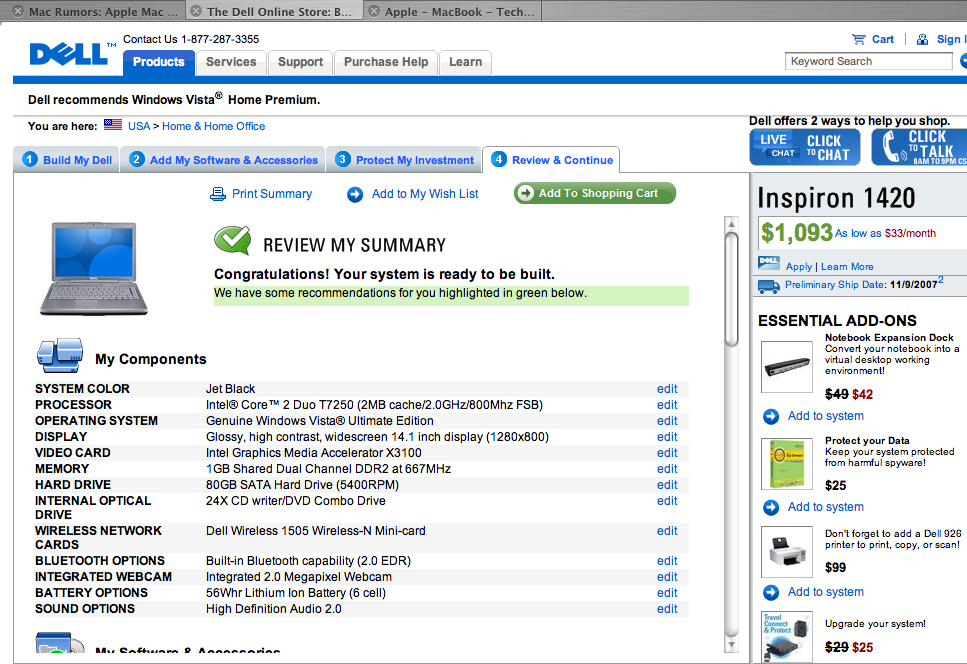Image resolution: width=967 pixels, height=664 pixels.
Task: Click Add to My Wish List link
Action: click(x=425, y=194)
